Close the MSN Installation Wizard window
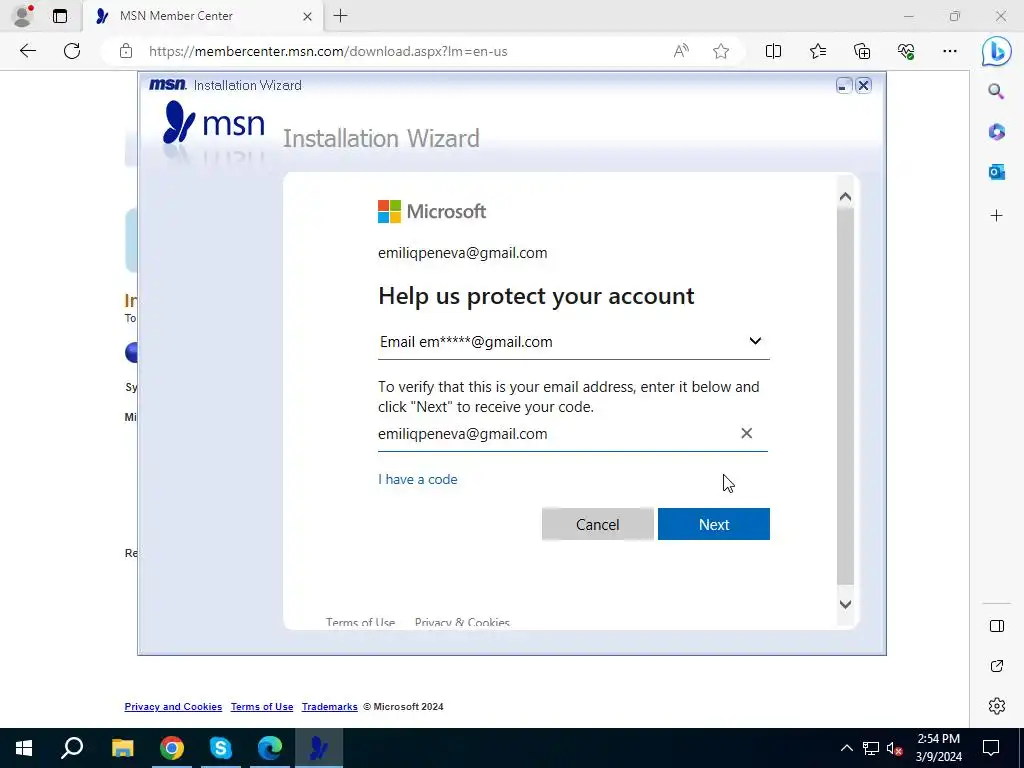This screenshot has width=1024, height=768. pos(863,86)
